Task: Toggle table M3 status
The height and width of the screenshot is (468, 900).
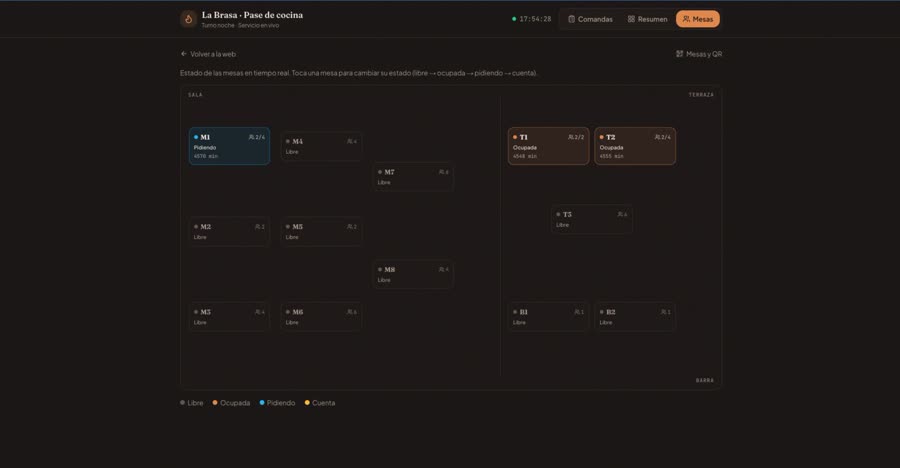Action: pos(229,317)
